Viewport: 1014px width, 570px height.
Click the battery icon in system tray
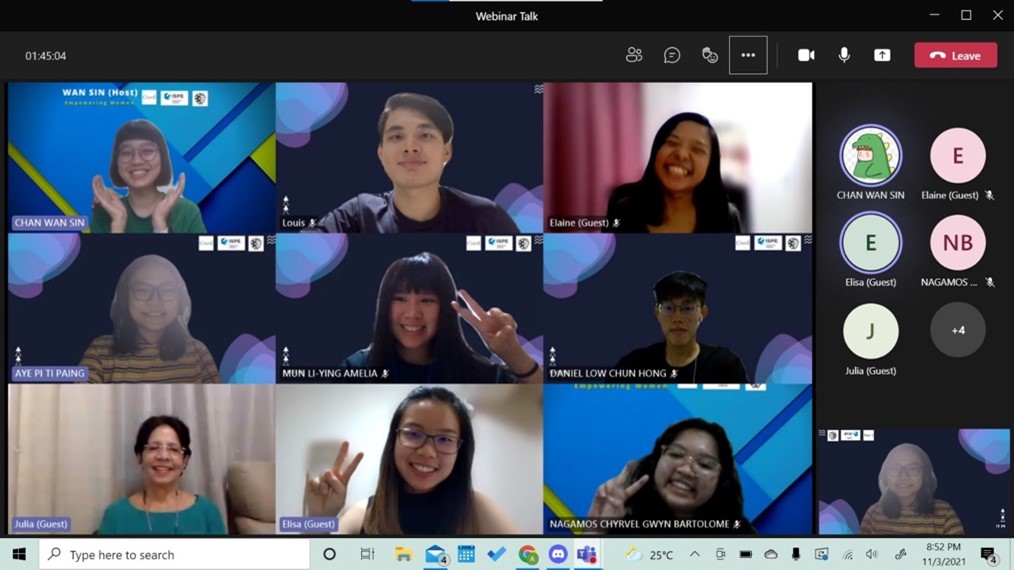(x=746, y=554)
